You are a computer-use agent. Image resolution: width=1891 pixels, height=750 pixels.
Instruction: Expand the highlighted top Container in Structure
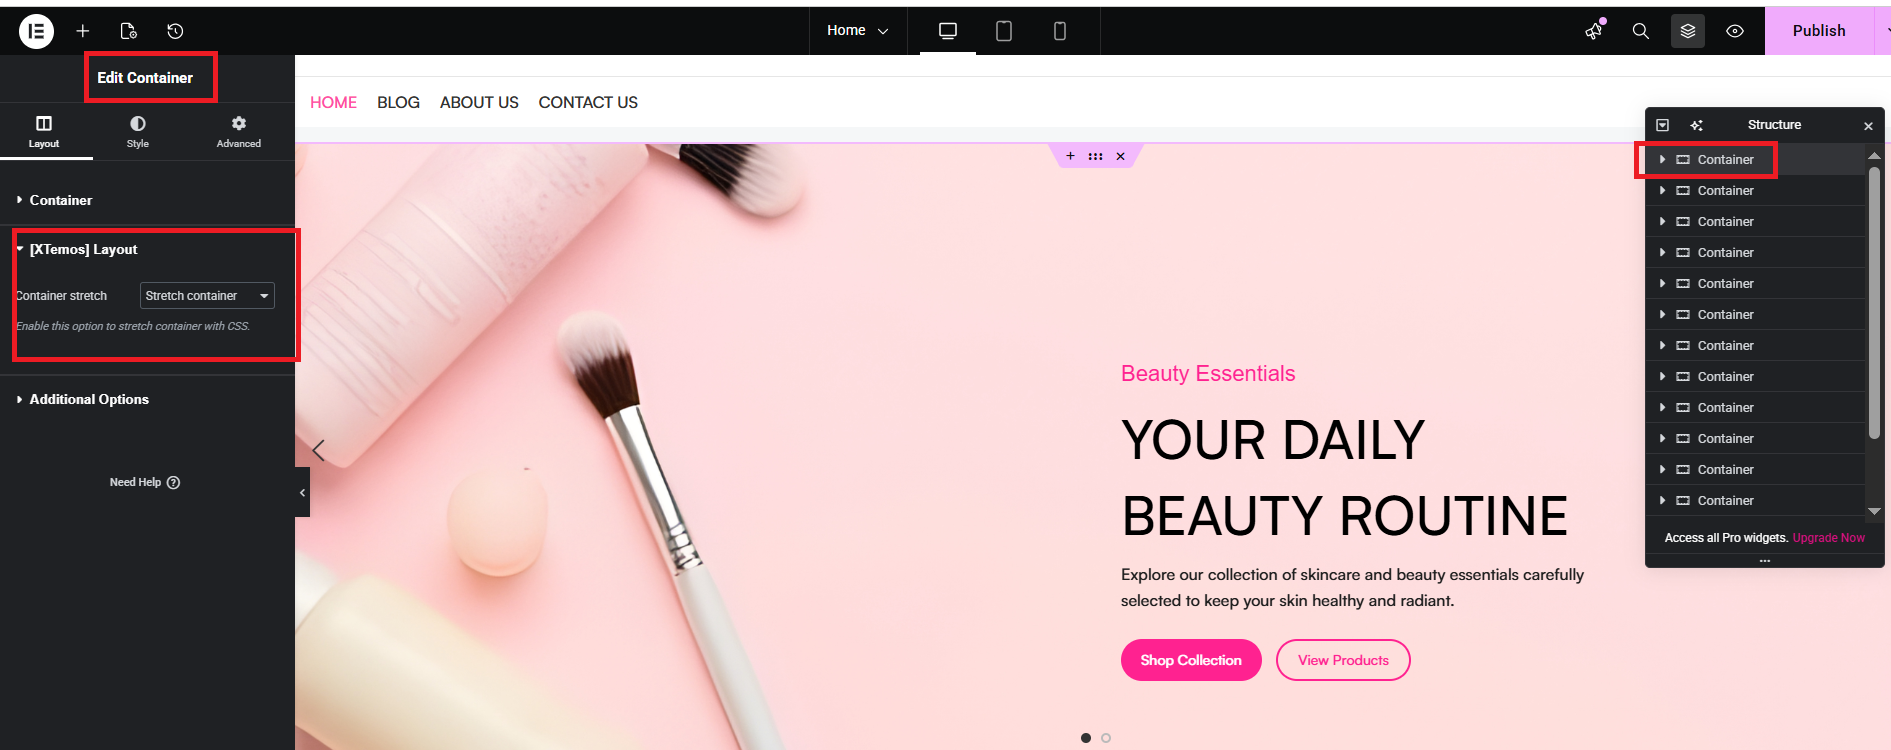click(1662, 160)
